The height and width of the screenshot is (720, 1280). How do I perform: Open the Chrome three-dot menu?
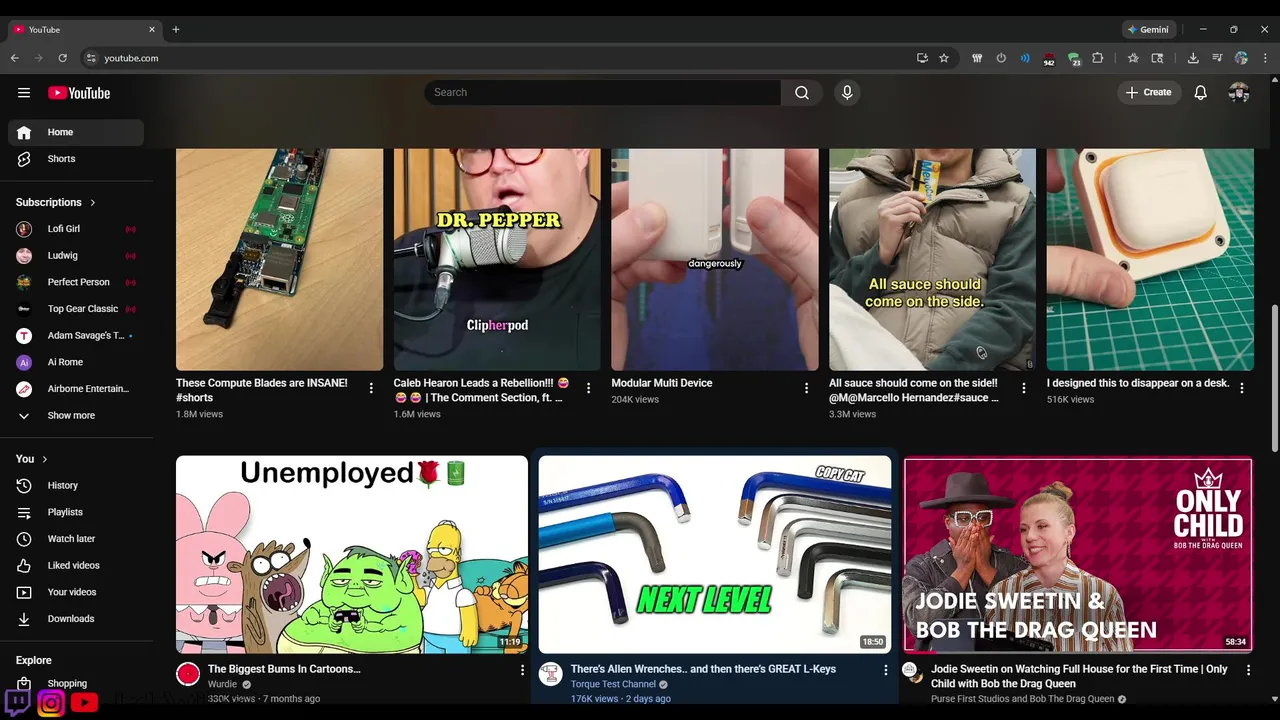click(1265, 58)
